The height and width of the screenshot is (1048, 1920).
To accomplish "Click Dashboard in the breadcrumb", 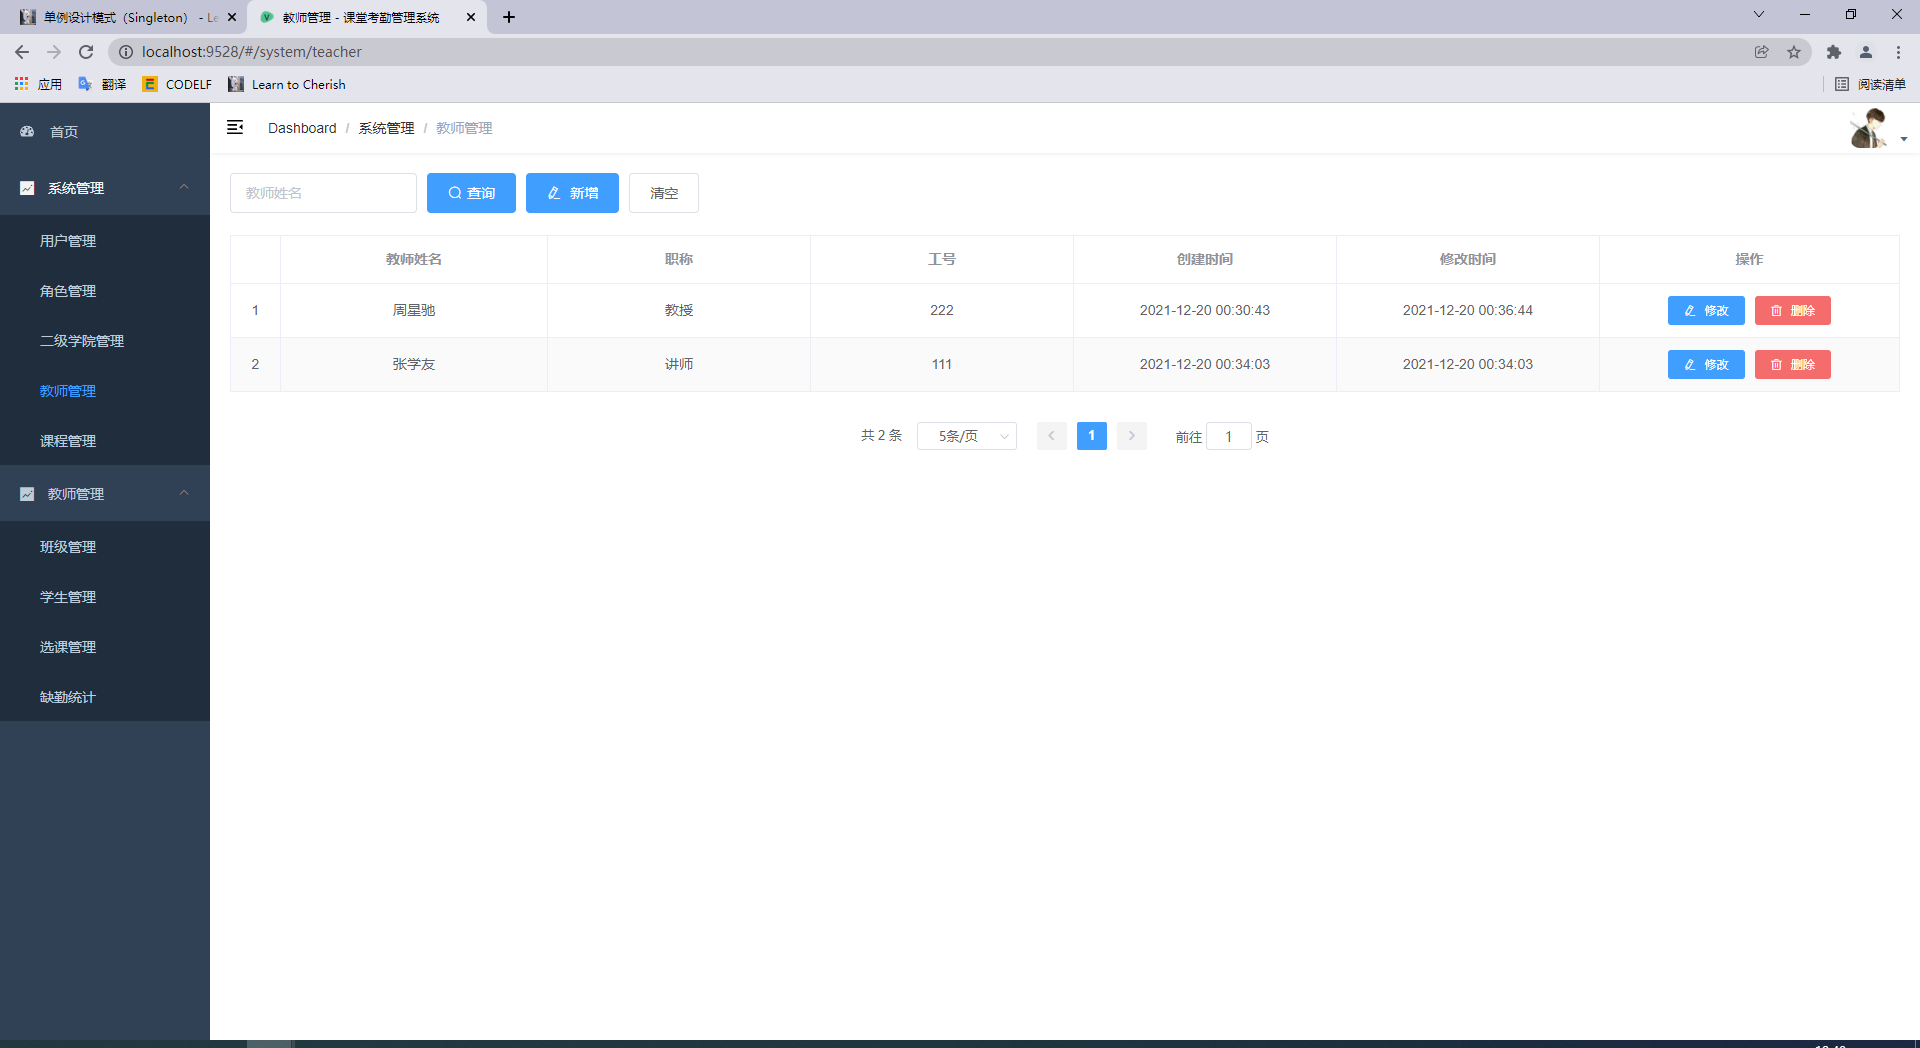I will point(302,128).
